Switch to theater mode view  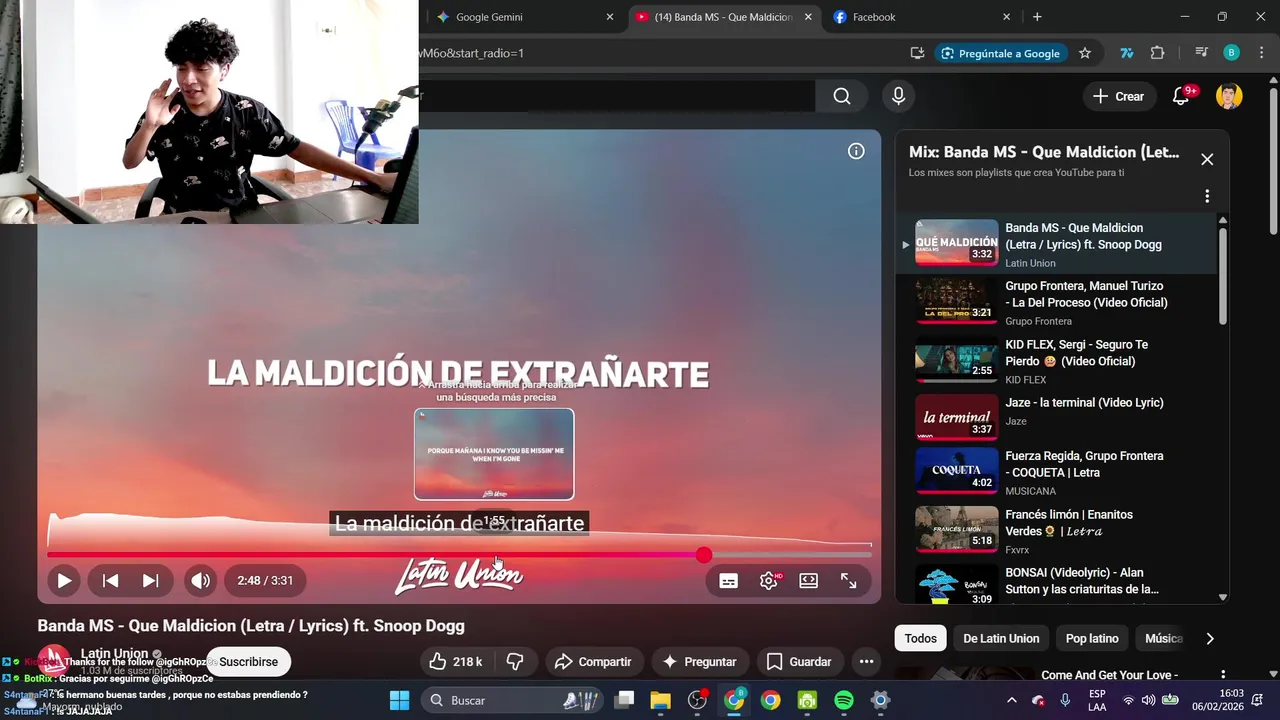click(809, 581)
